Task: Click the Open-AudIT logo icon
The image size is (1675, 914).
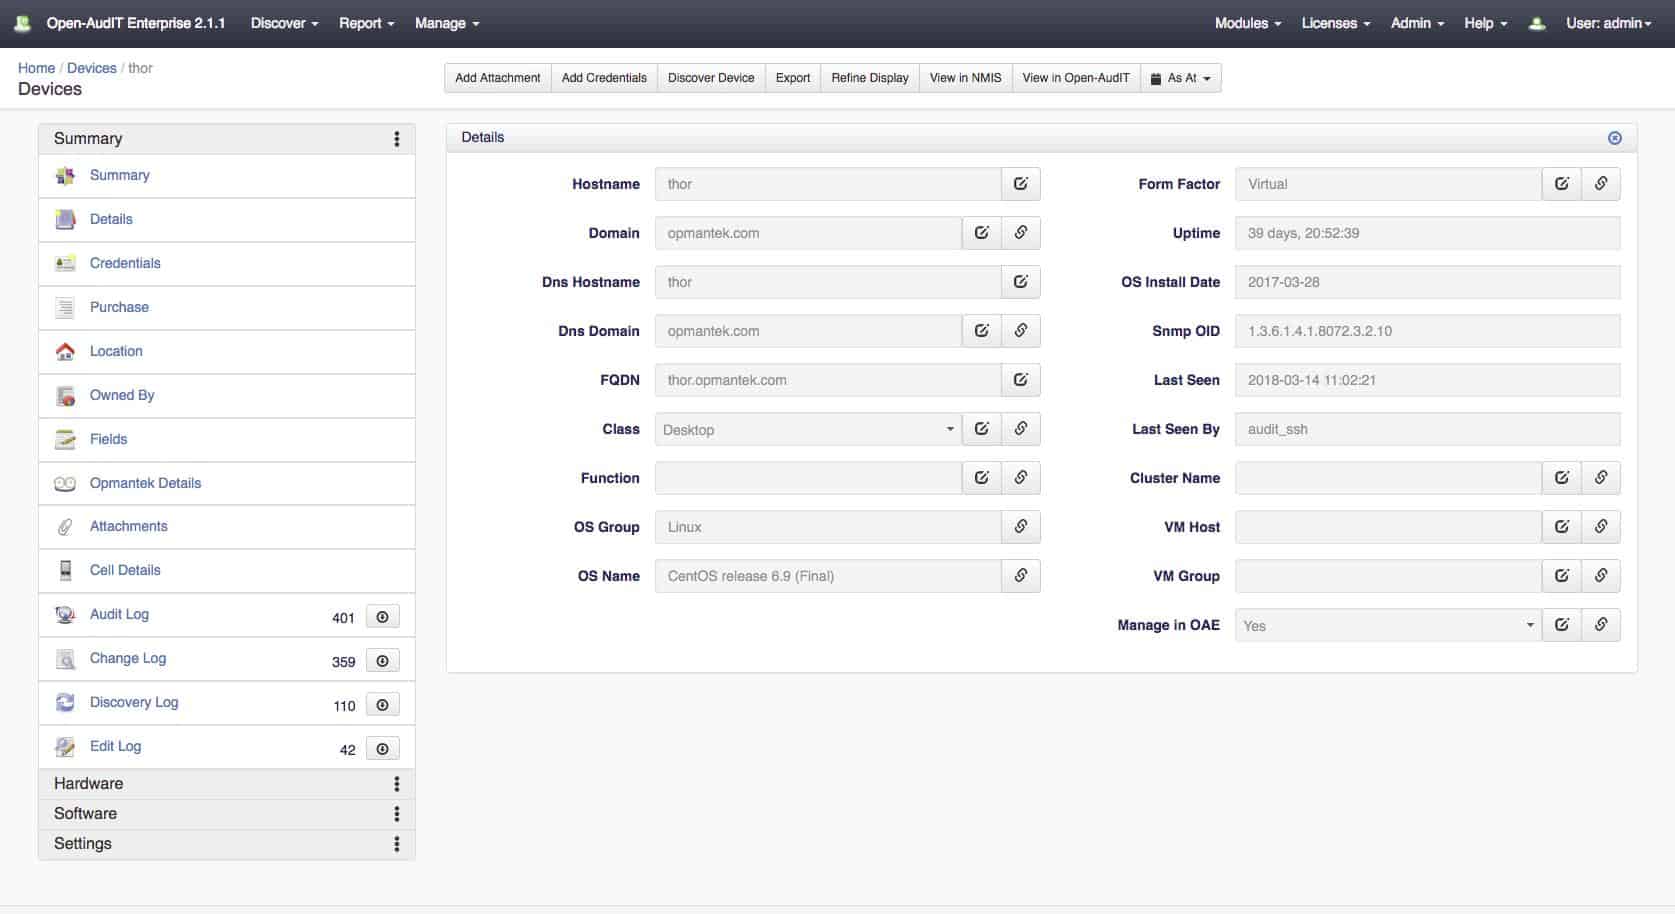Action: (x=22, y=23)
